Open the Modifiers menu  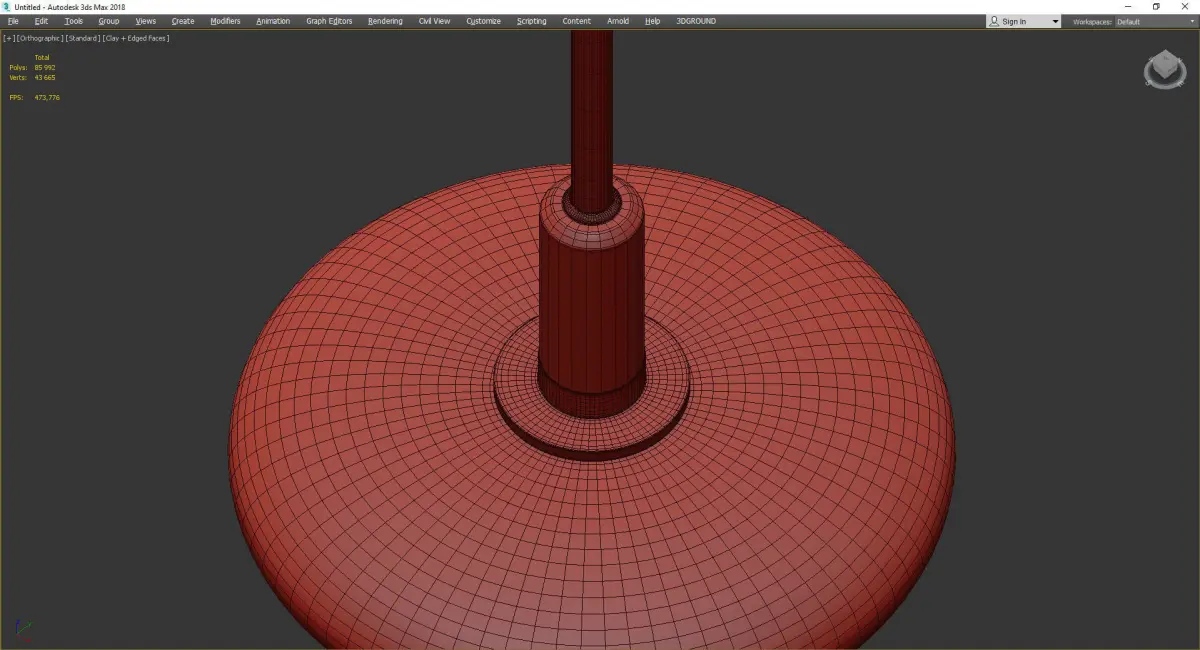[x=225, y=21]
